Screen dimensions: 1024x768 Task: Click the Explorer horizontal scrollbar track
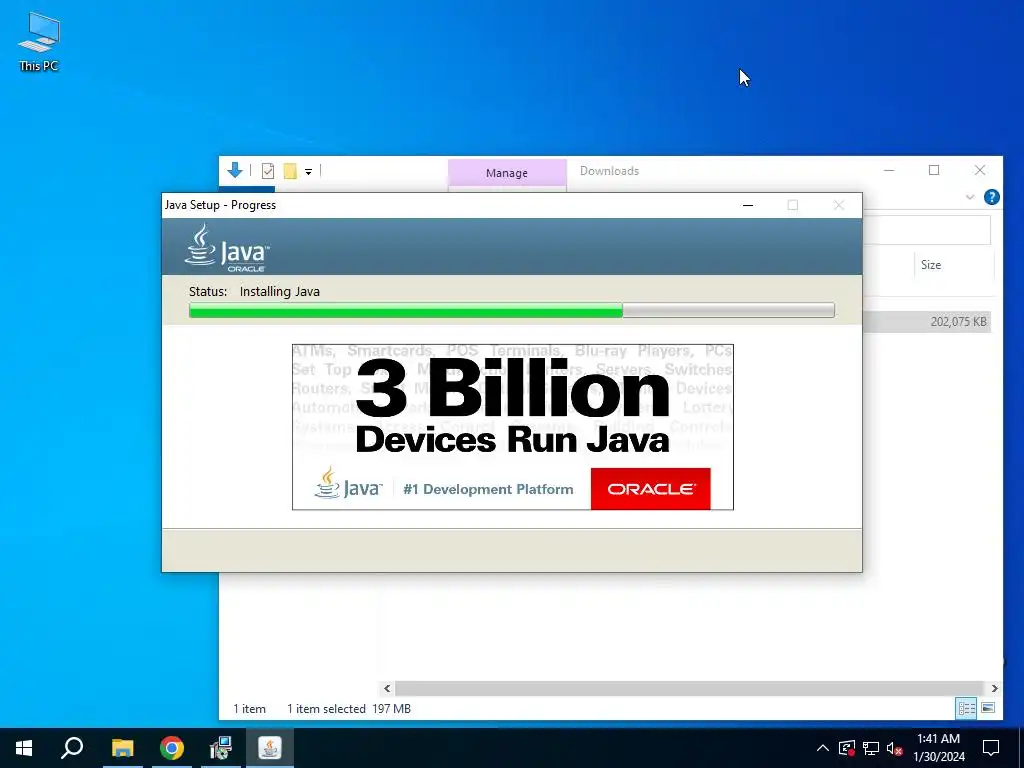click(689, 688)
